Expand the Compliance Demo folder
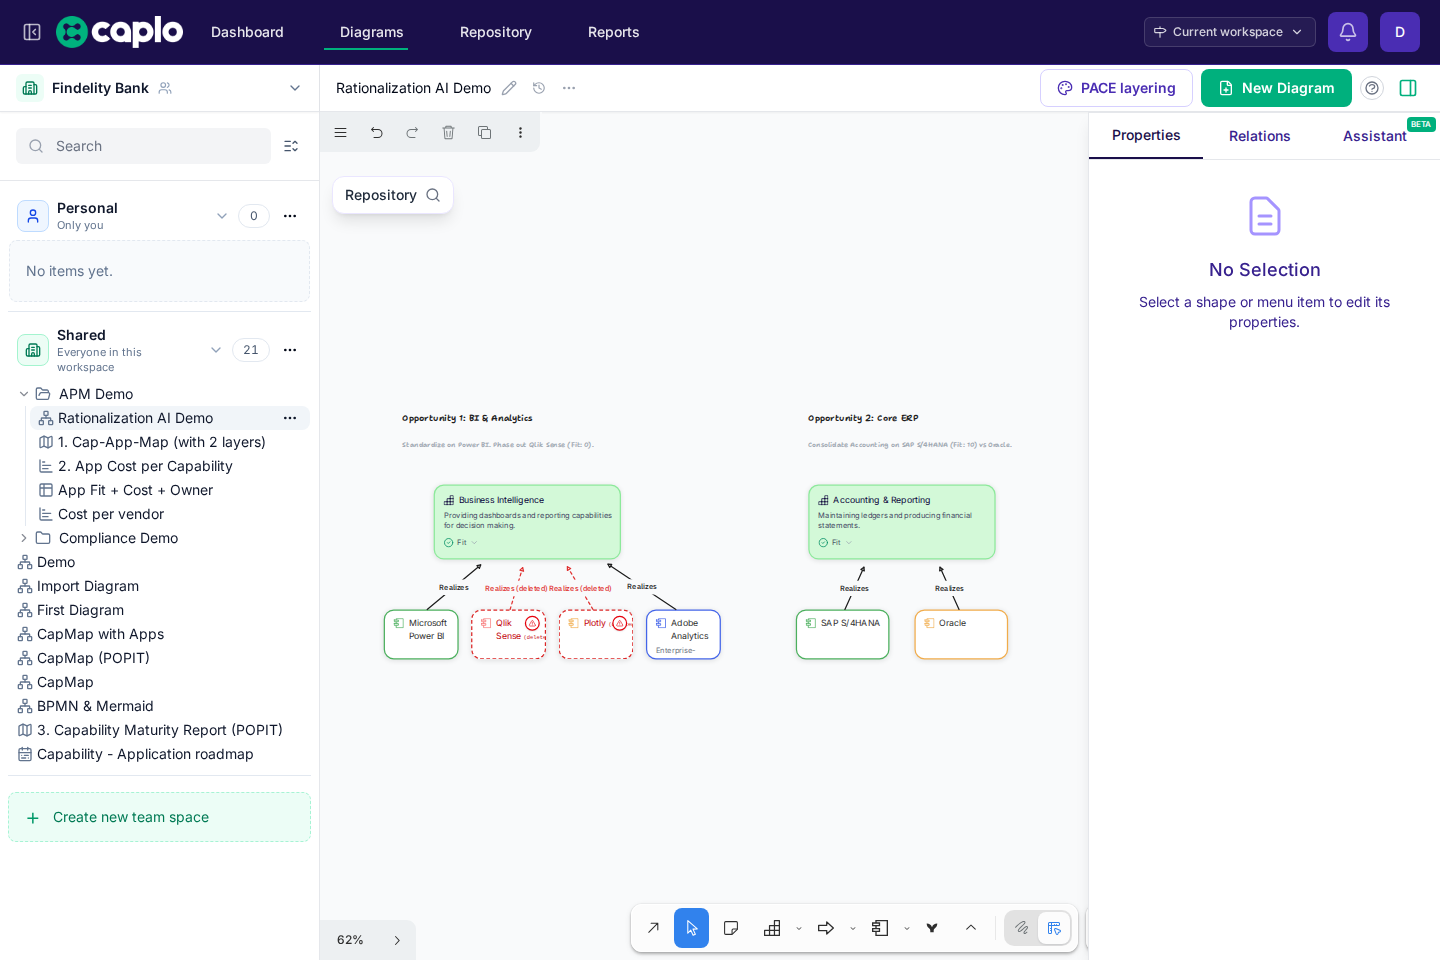 24,538
